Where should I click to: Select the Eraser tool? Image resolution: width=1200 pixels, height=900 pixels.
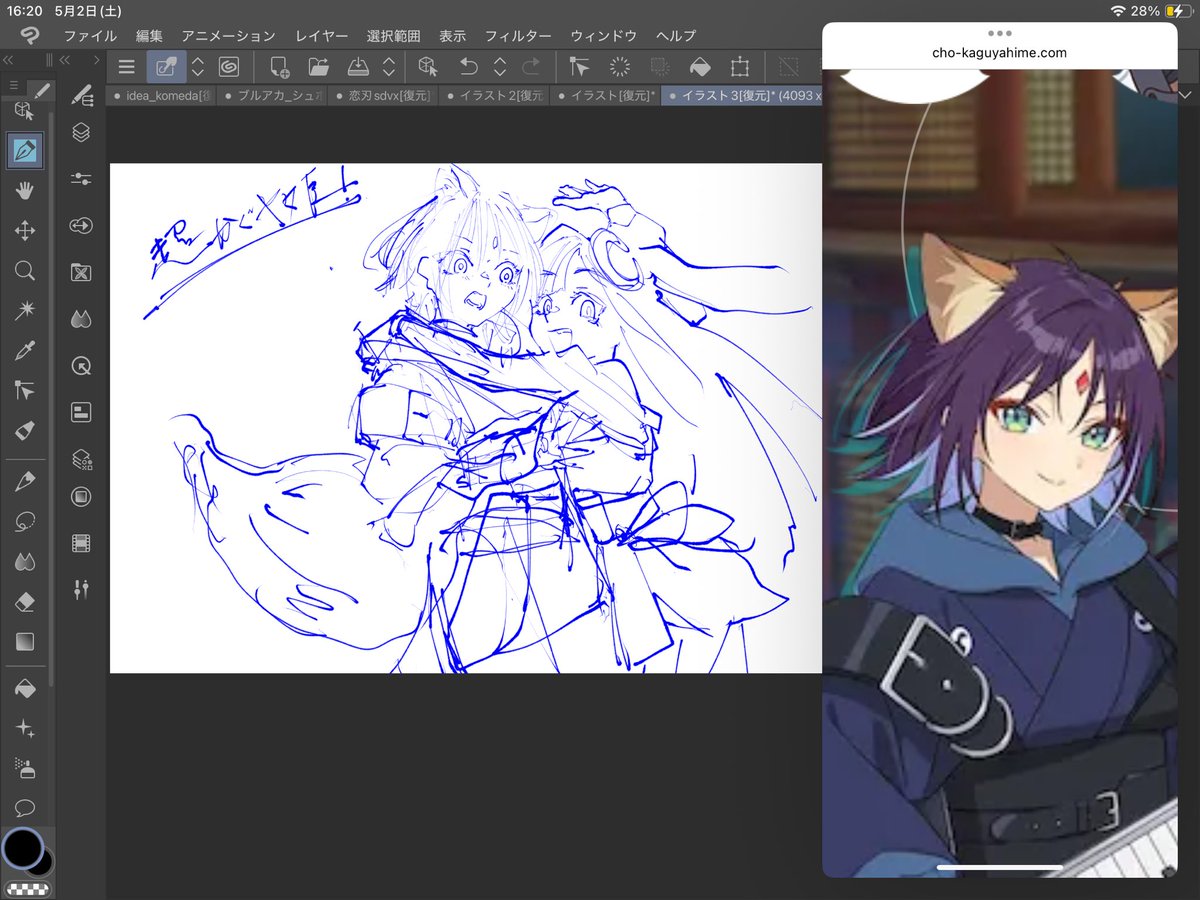coord(25,602)
